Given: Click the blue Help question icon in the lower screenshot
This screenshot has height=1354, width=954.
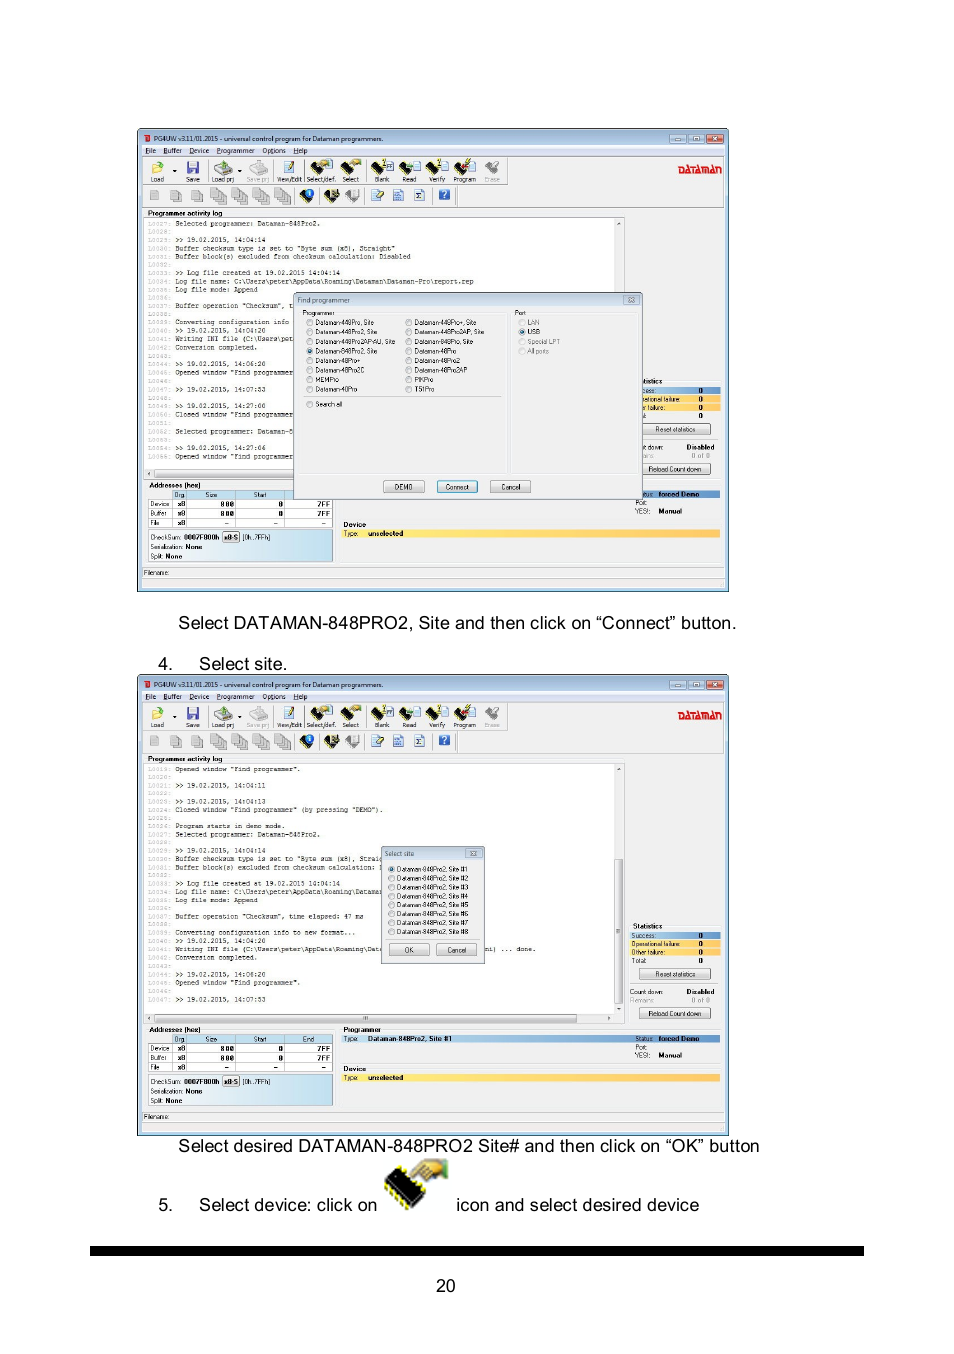Looking at the screenshot, I should 444,741.
